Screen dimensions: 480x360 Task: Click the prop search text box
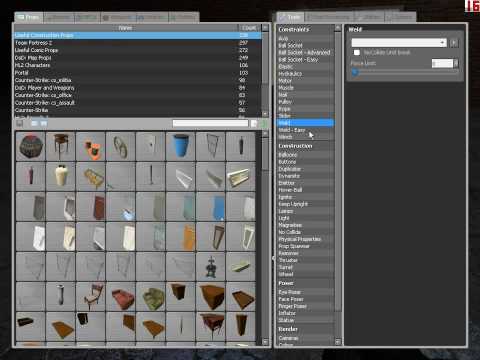[x=210, y=124]
